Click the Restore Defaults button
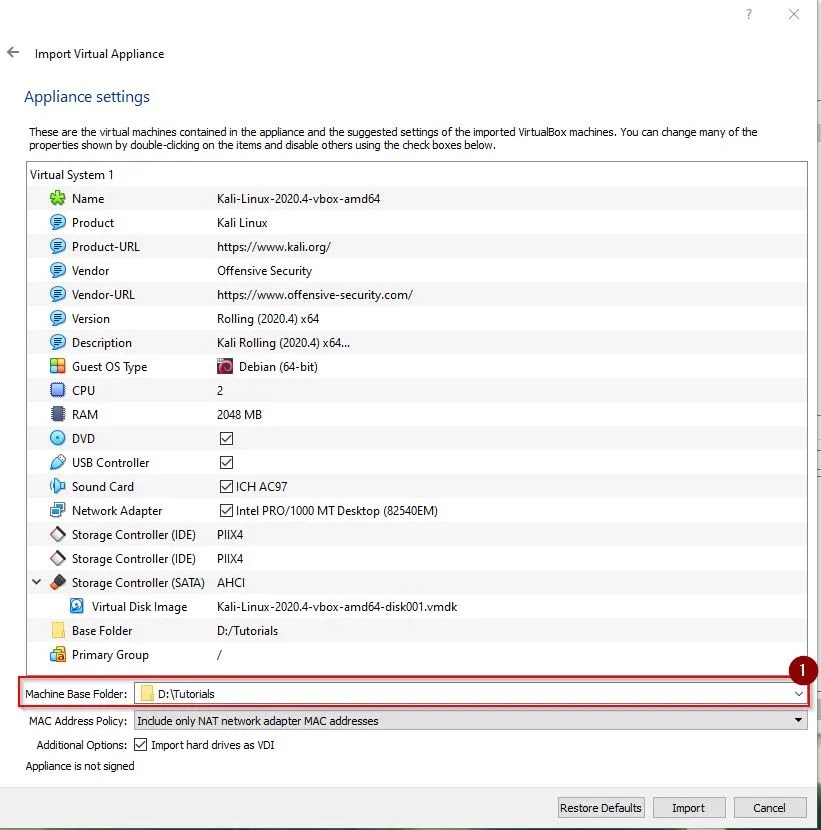 click(x=601, y=808)
